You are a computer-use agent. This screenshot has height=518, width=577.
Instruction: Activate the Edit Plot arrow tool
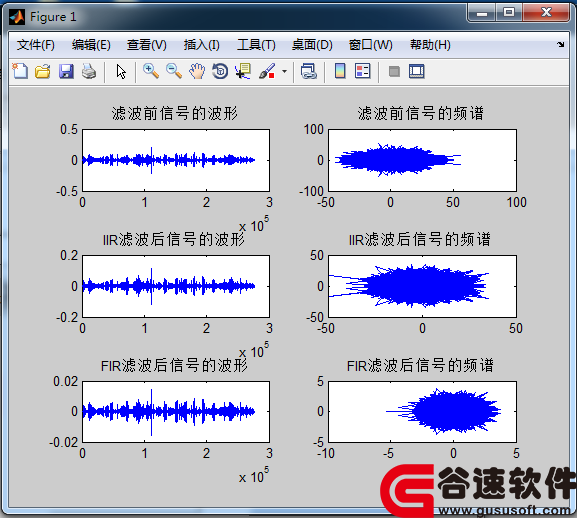121,71
